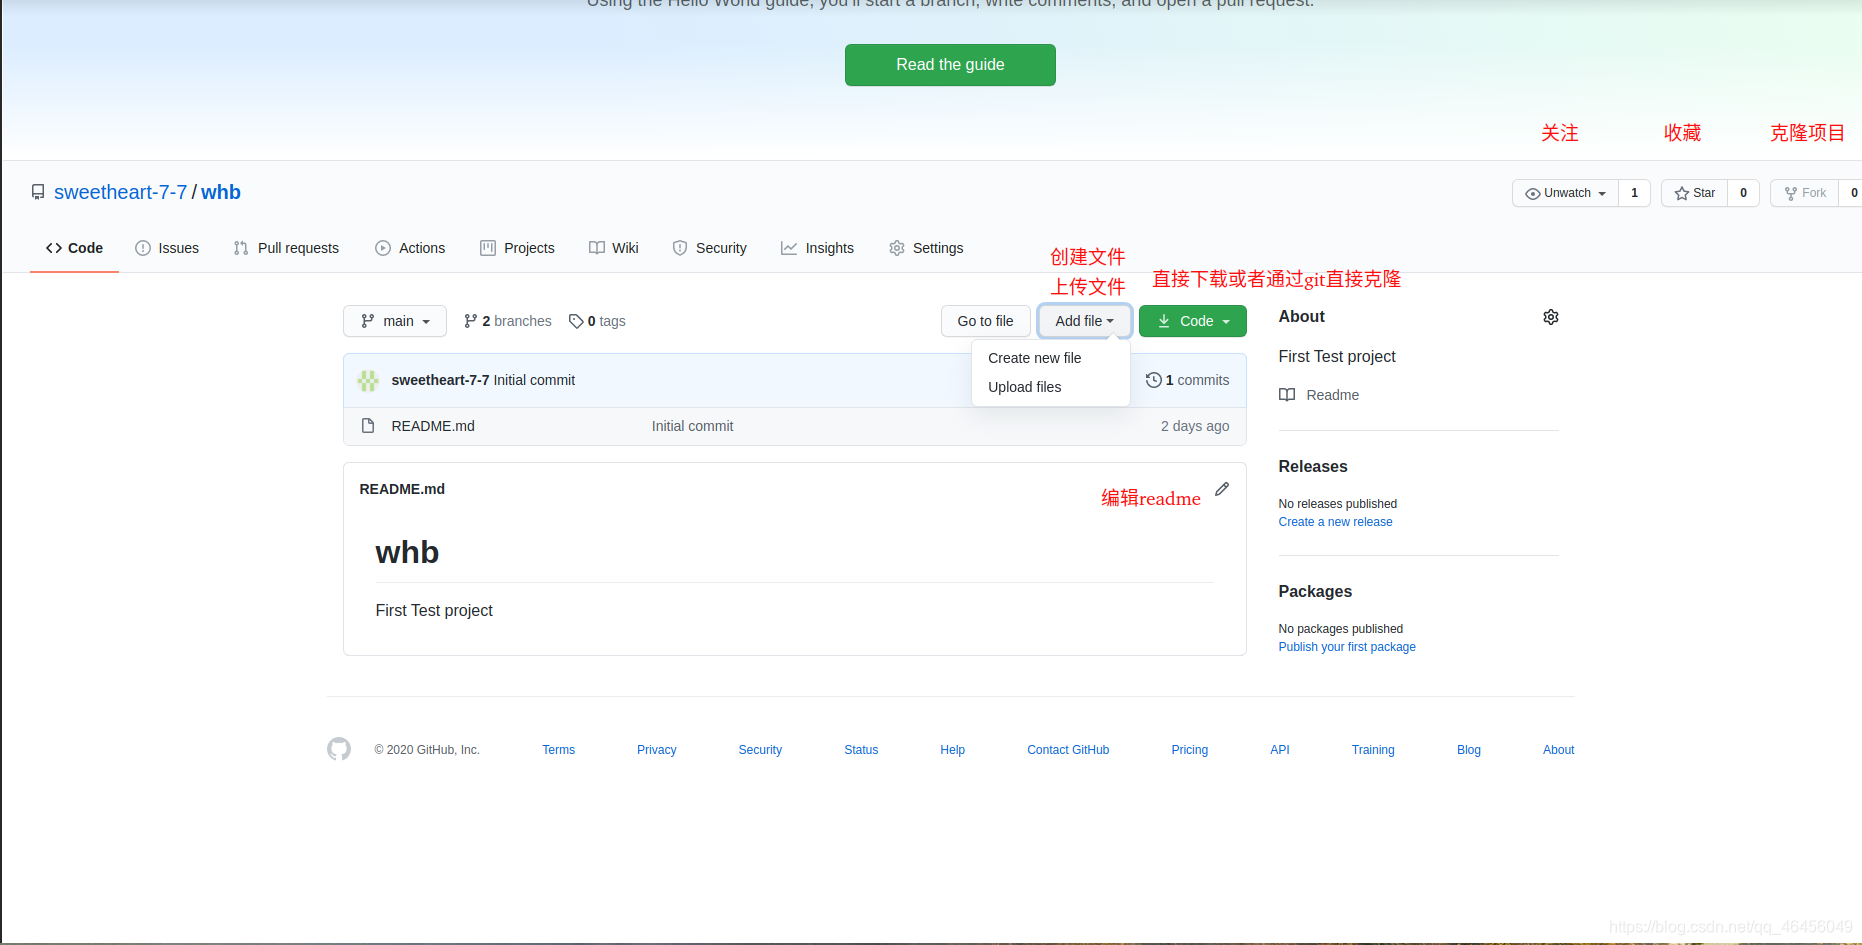This screenshot has width=1862, height=945.
Task: Open the footer Status link
Action: pyautogui.click(x=861, y=750)
